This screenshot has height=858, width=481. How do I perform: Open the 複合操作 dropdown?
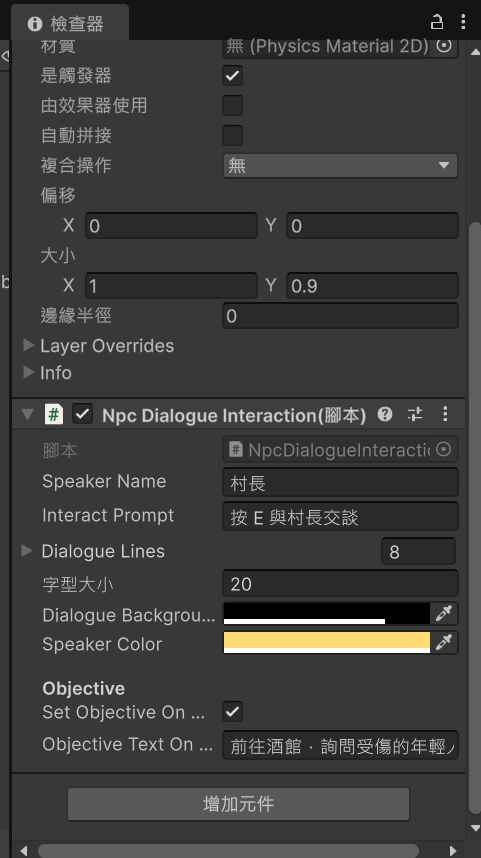coord(340,165)
